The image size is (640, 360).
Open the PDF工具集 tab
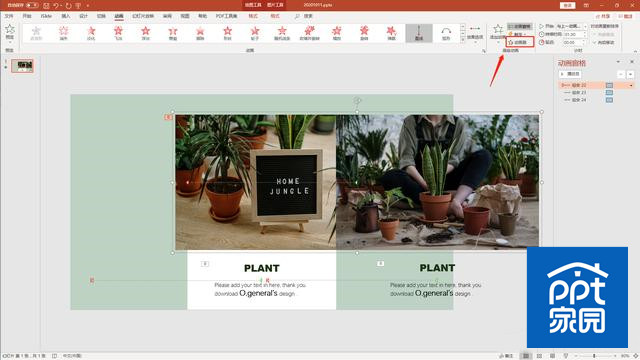[x=226, y=16]
